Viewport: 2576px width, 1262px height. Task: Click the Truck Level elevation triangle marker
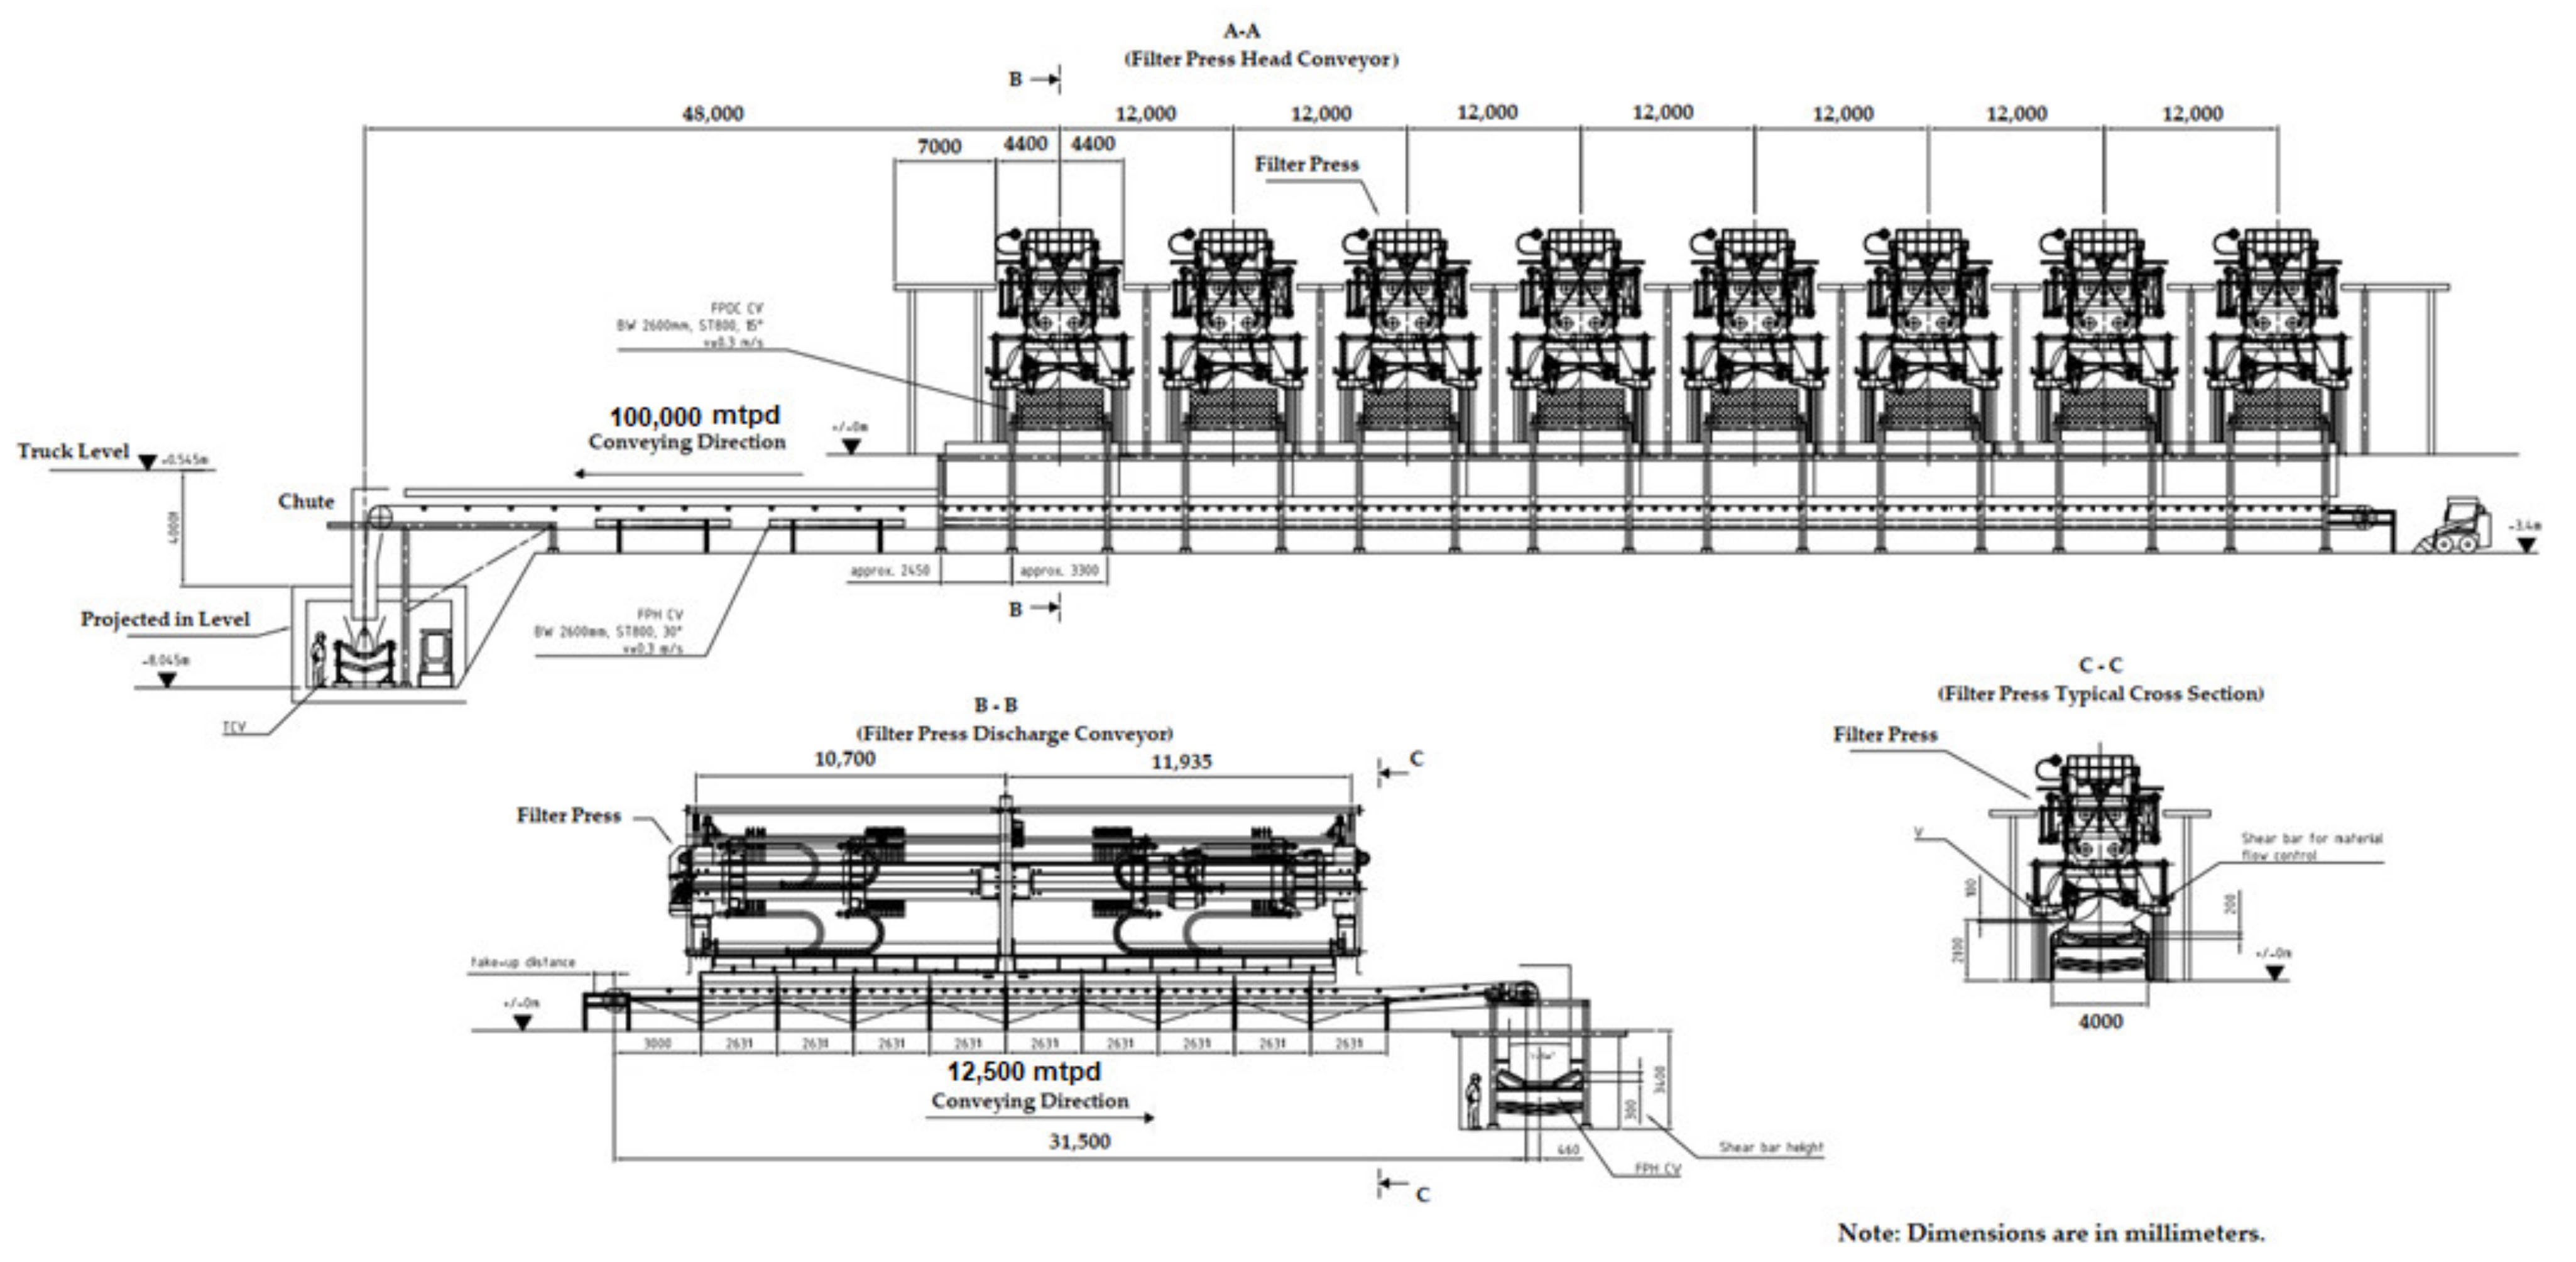coord(148,462)
